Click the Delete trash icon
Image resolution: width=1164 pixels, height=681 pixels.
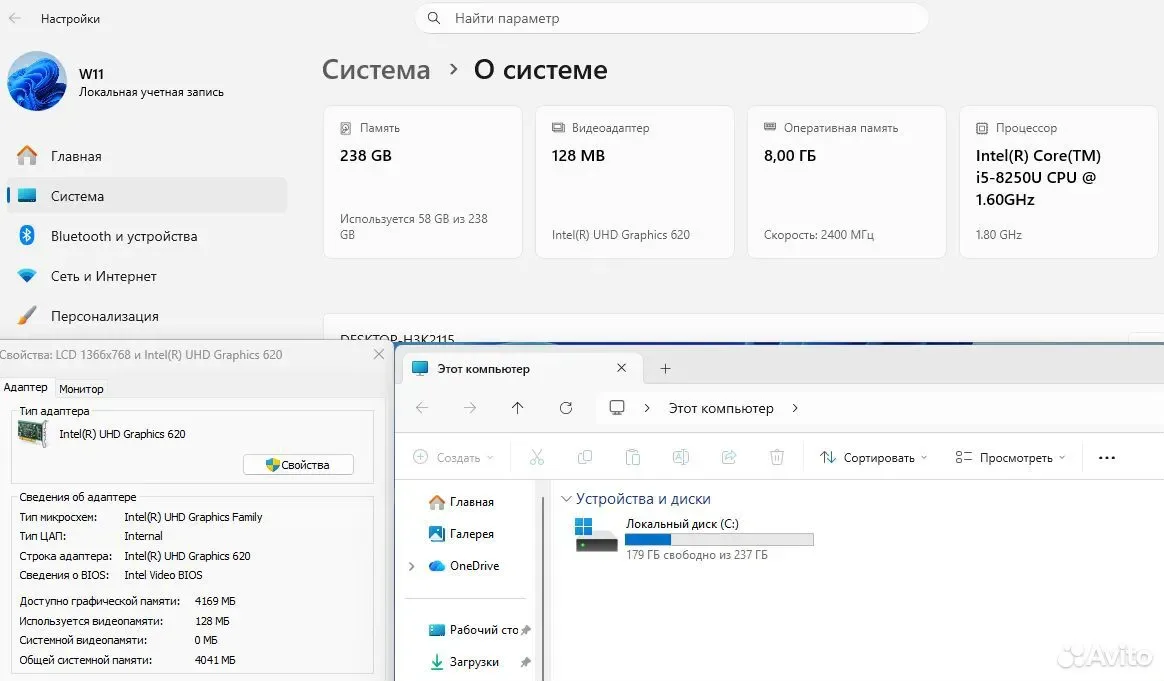click(x=776, y=457)
